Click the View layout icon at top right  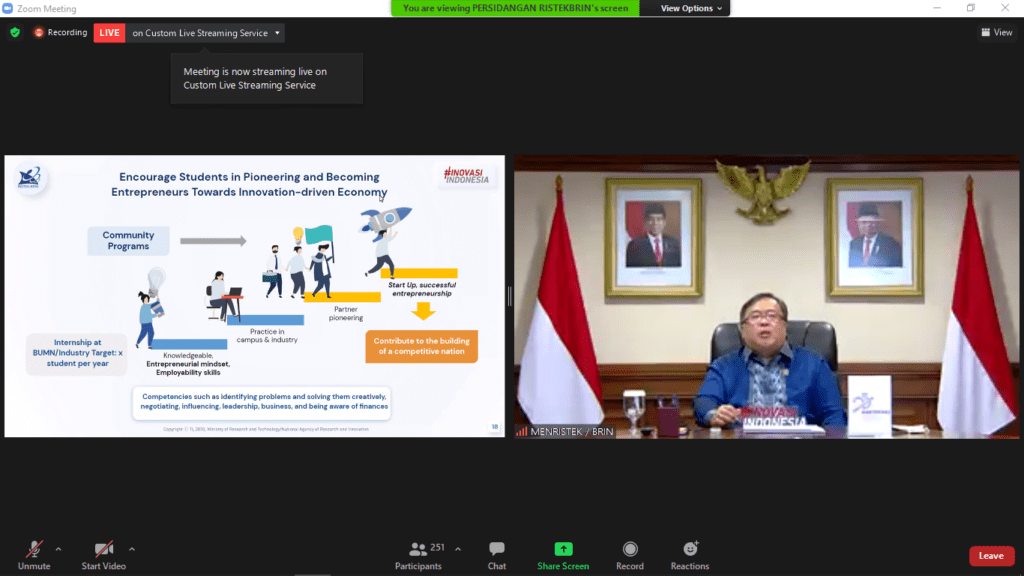996,32
